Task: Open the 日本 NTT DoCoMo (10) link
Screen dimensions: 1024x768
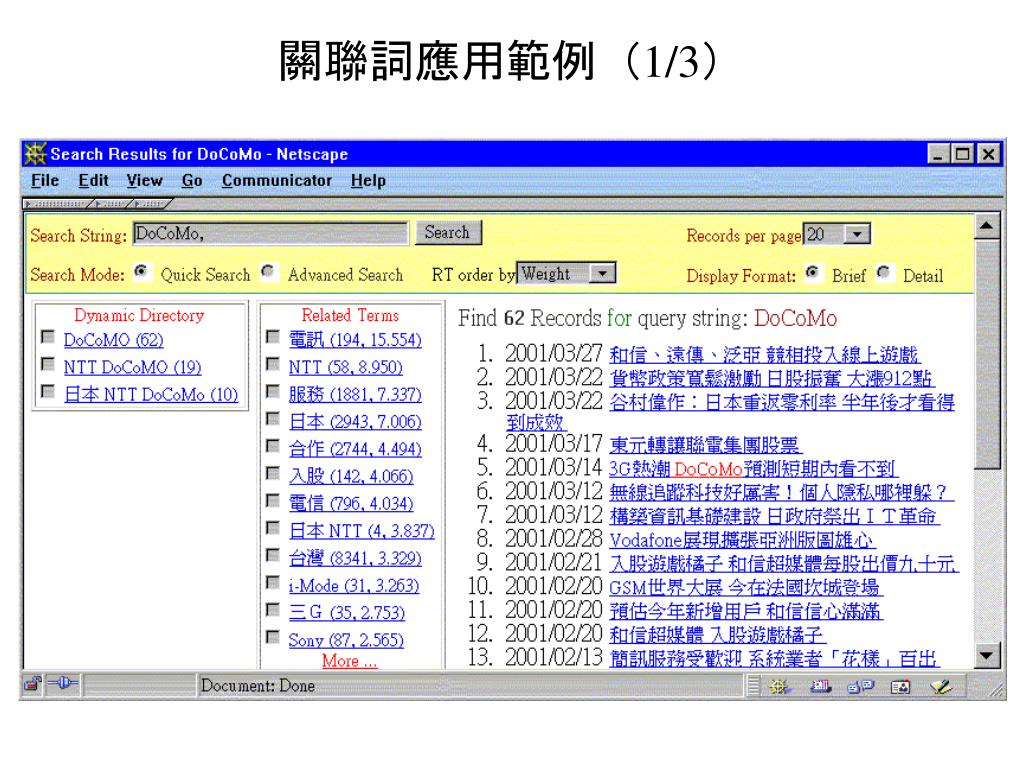Action: pos(151,394)
